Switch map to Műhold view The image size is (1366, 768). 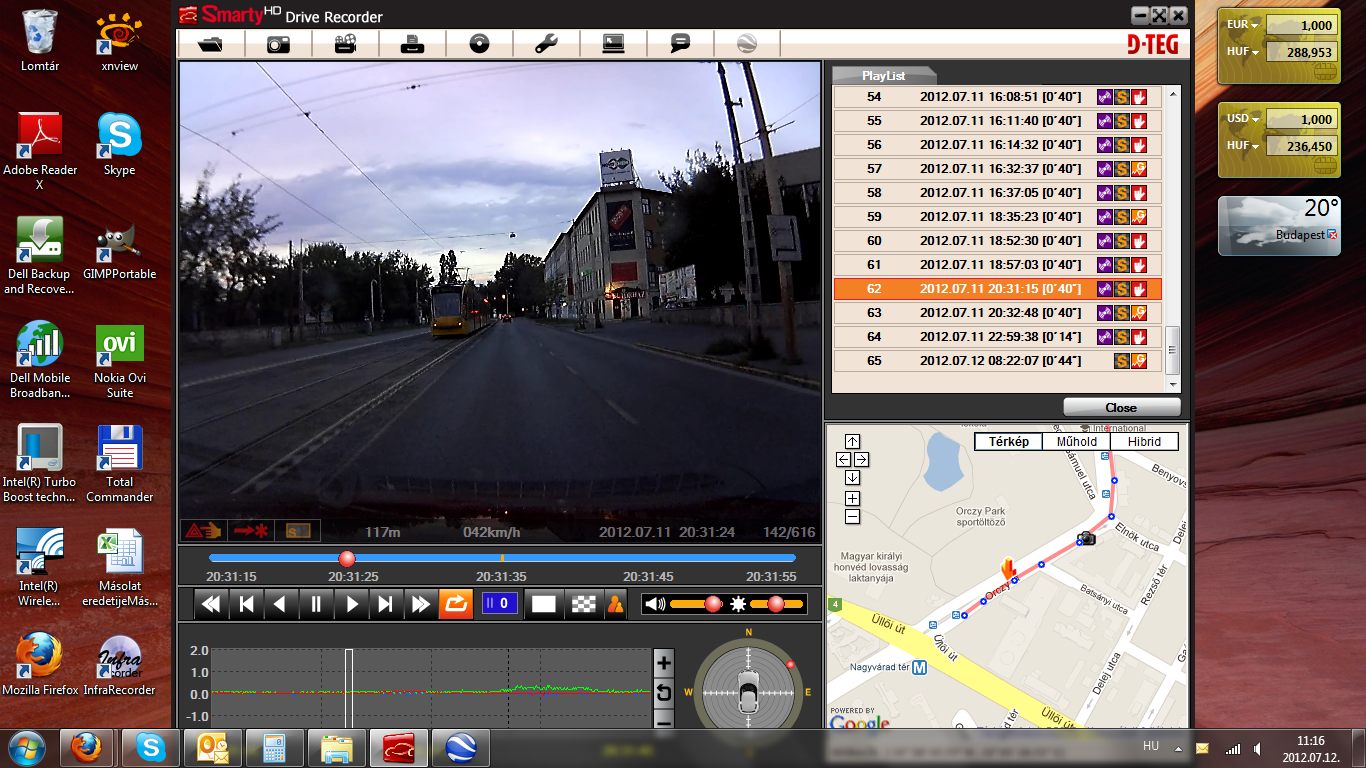coord(1077,442)
